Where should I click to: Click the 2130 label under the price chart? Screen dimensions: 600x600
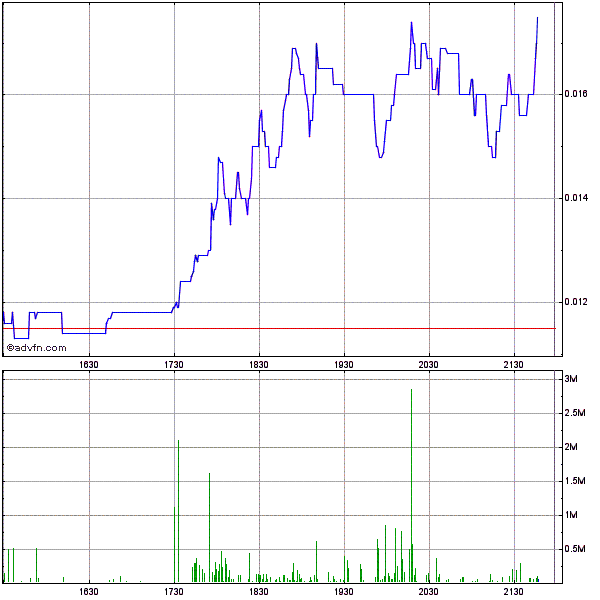click(x=513, y=365)
